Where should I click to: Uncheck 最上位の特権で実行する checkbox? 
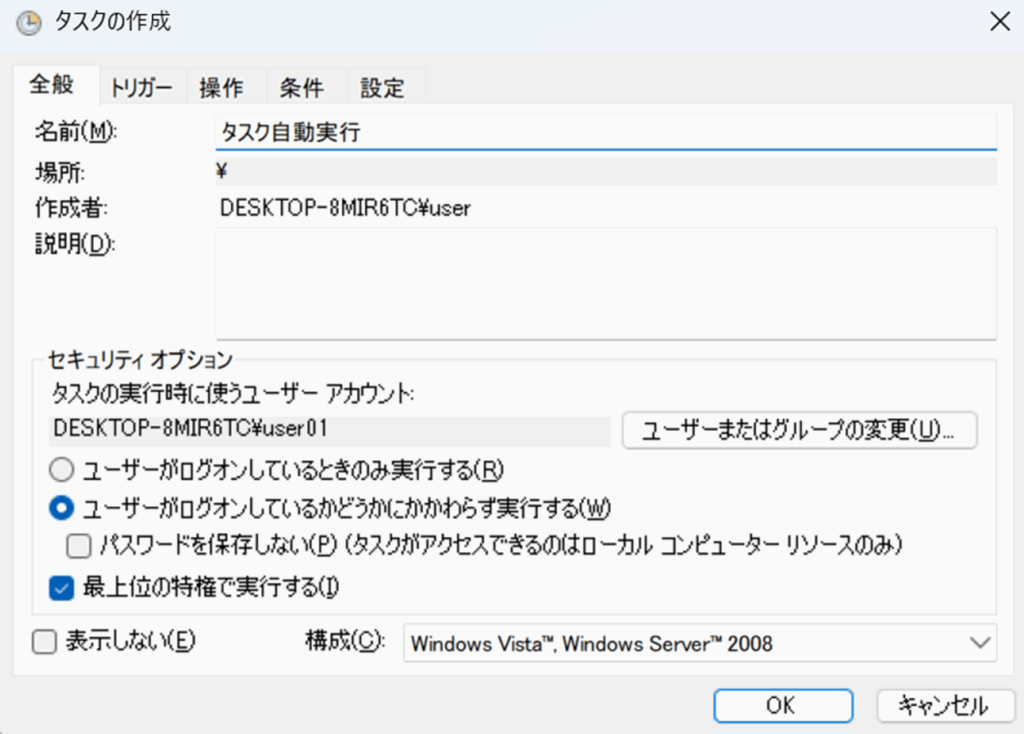[x=62, y=586]
